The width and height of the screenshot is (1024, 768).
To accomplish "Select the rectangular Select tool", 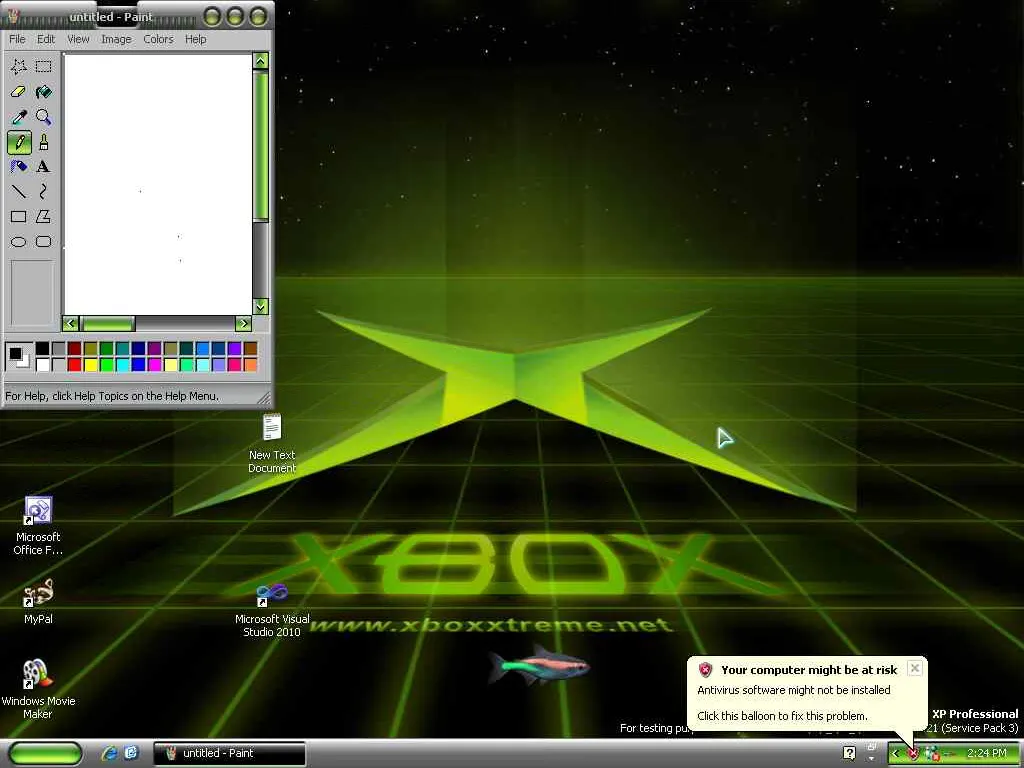I will tap(44, 66).
